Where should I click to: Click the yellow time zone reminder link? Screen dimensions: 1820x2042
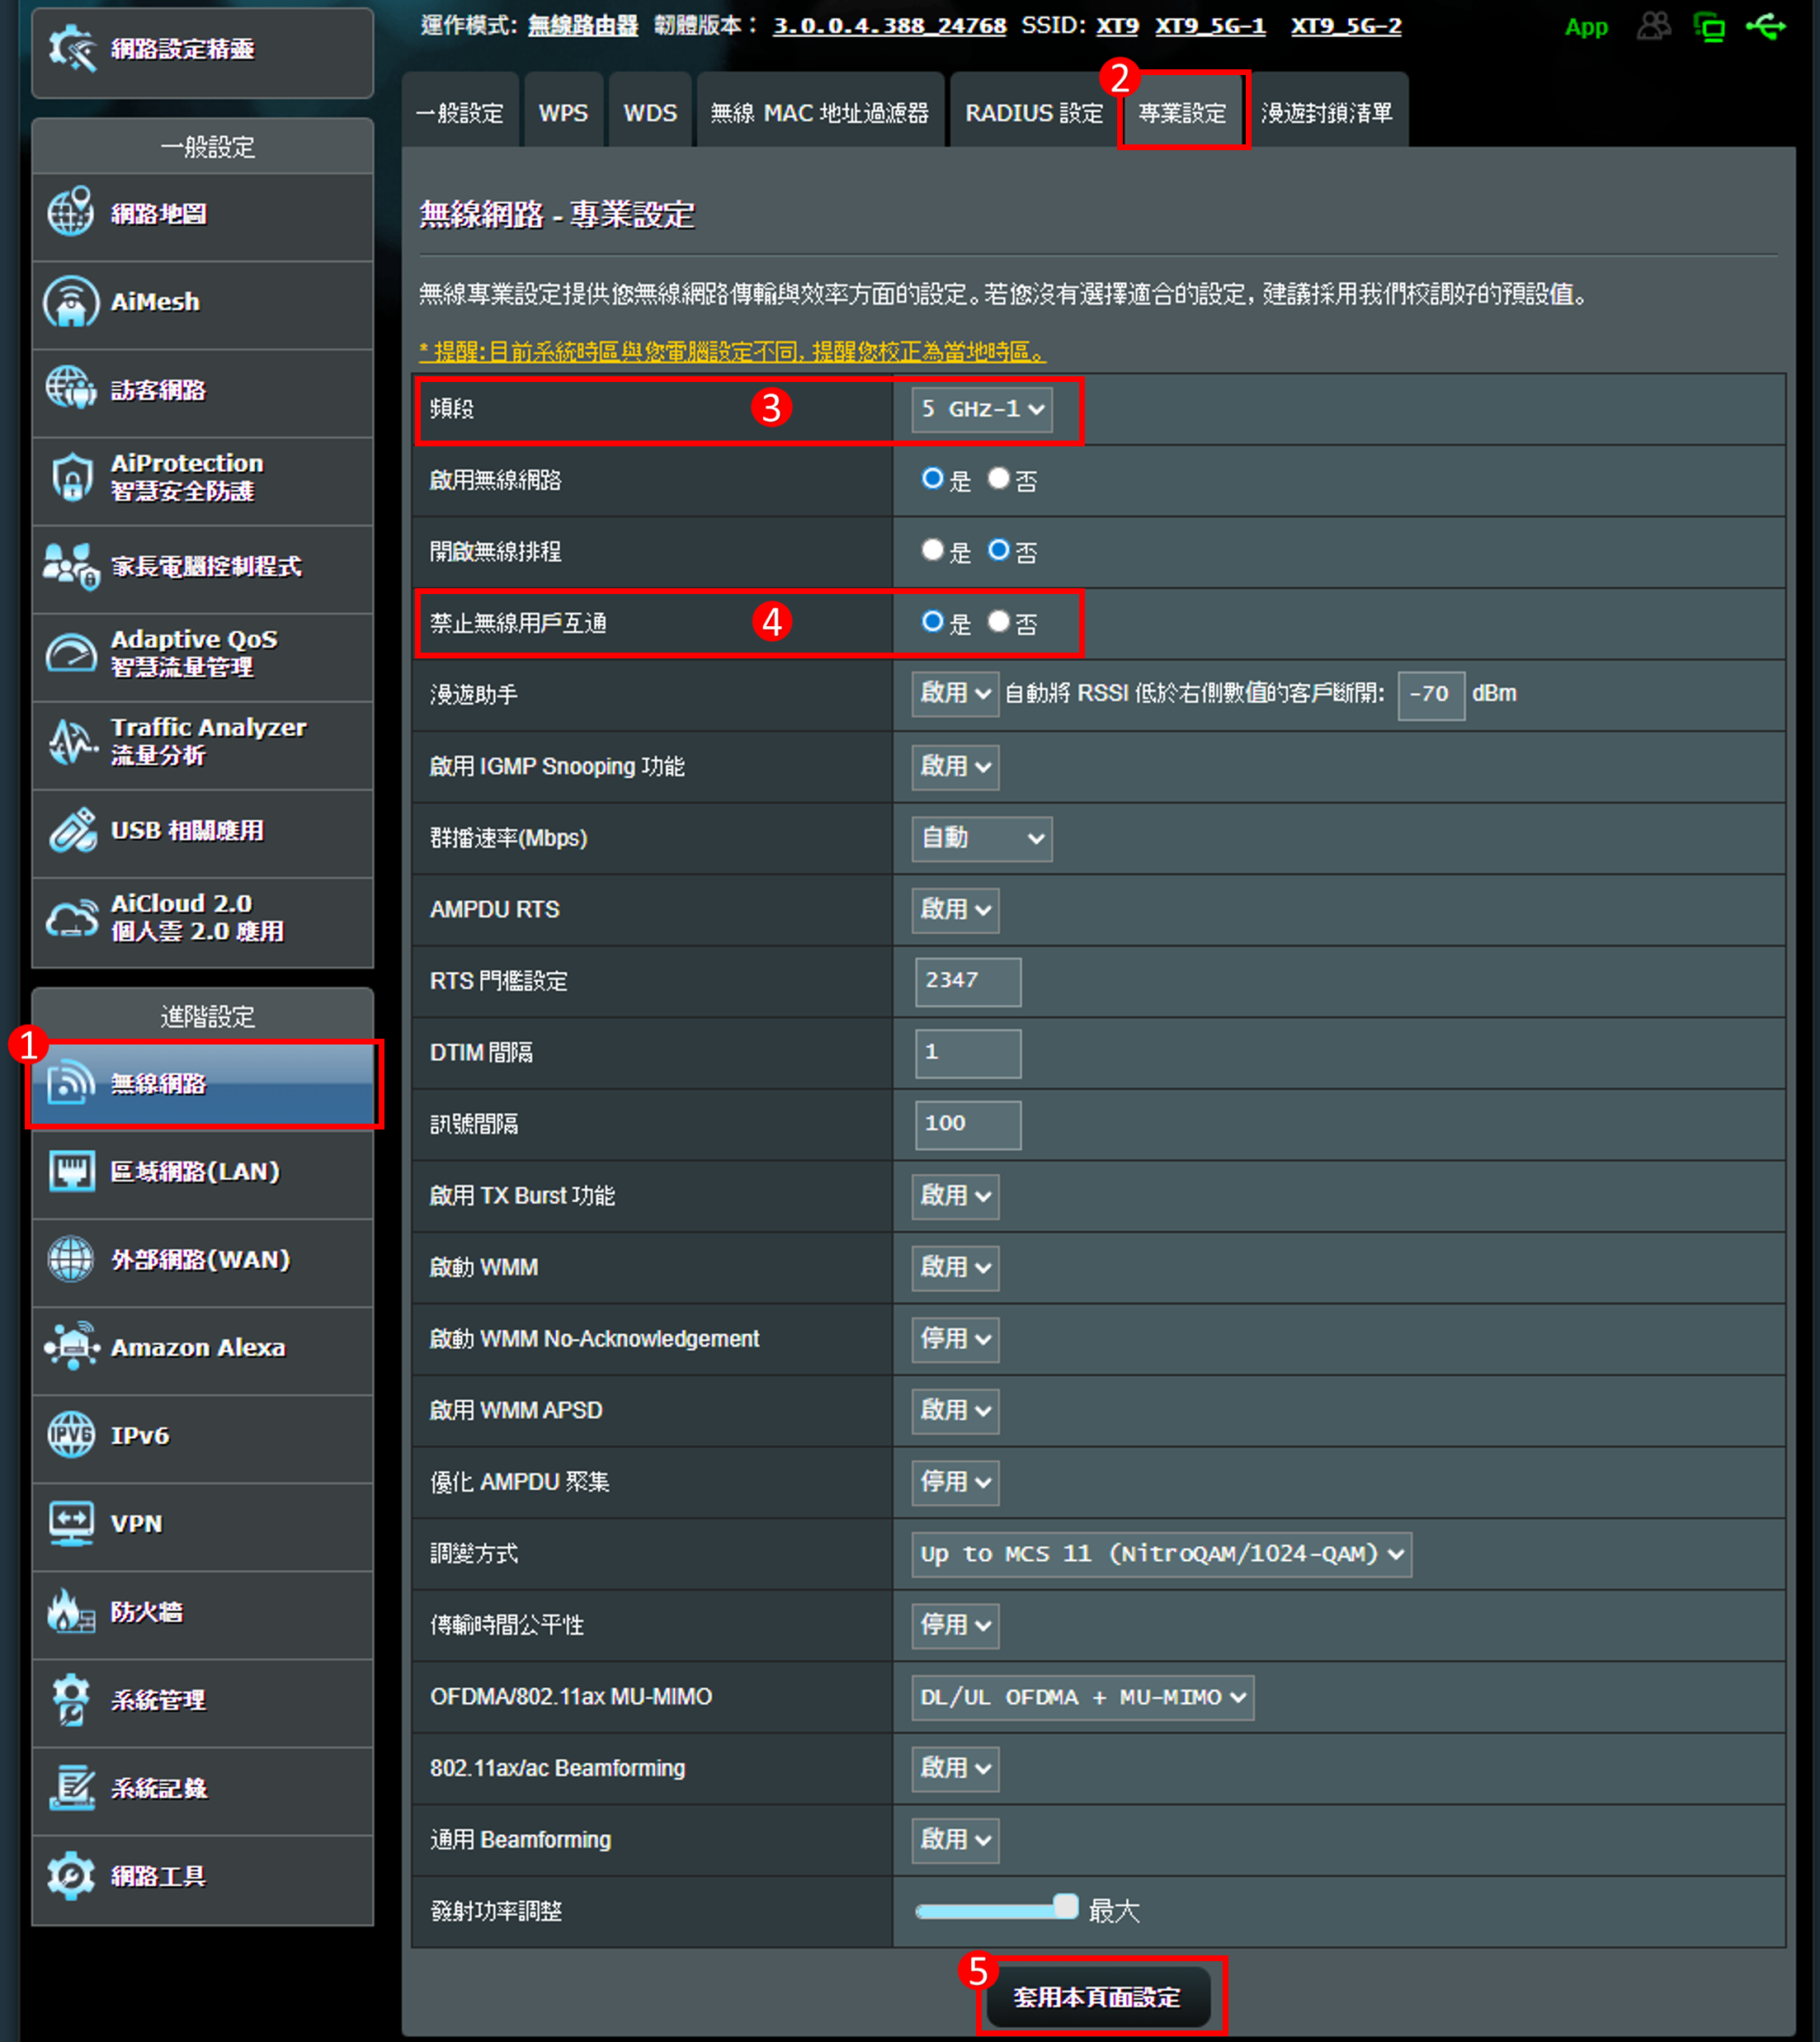coord(732,352)
